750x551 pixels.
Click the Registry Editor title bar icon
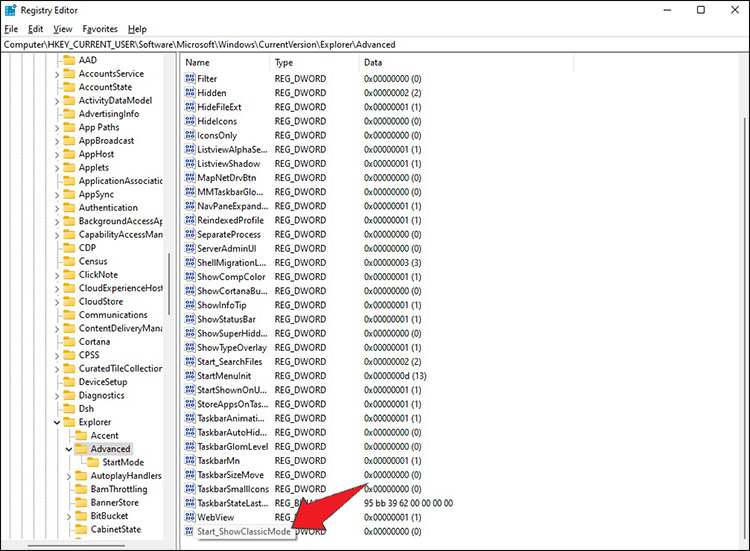[10, 10]
